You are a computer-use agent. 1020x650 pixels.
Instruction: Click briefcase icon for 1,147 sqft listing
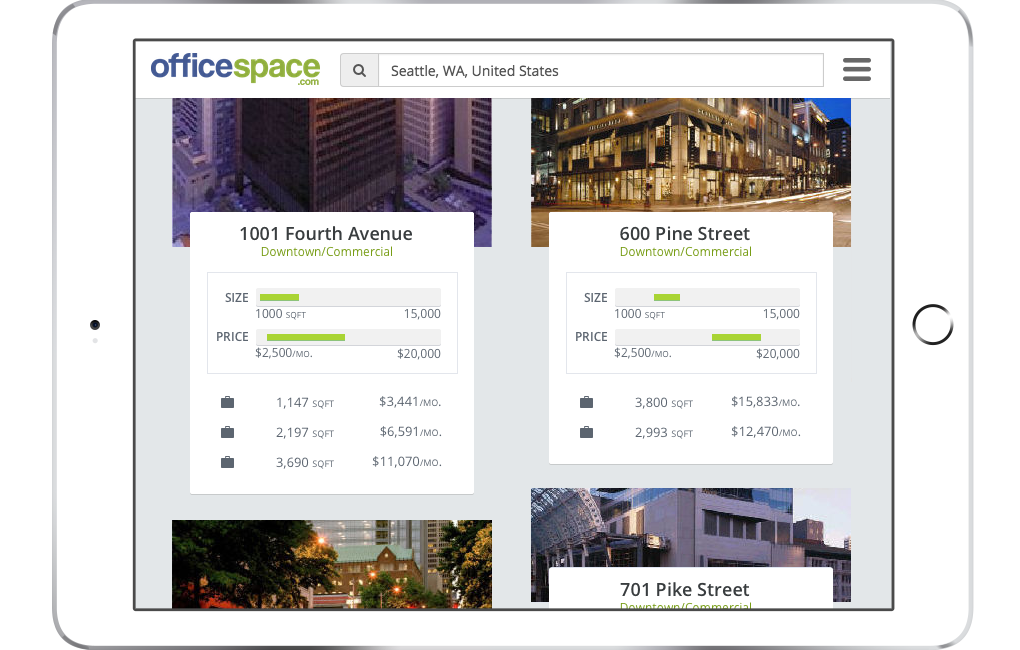coord(227,402)
